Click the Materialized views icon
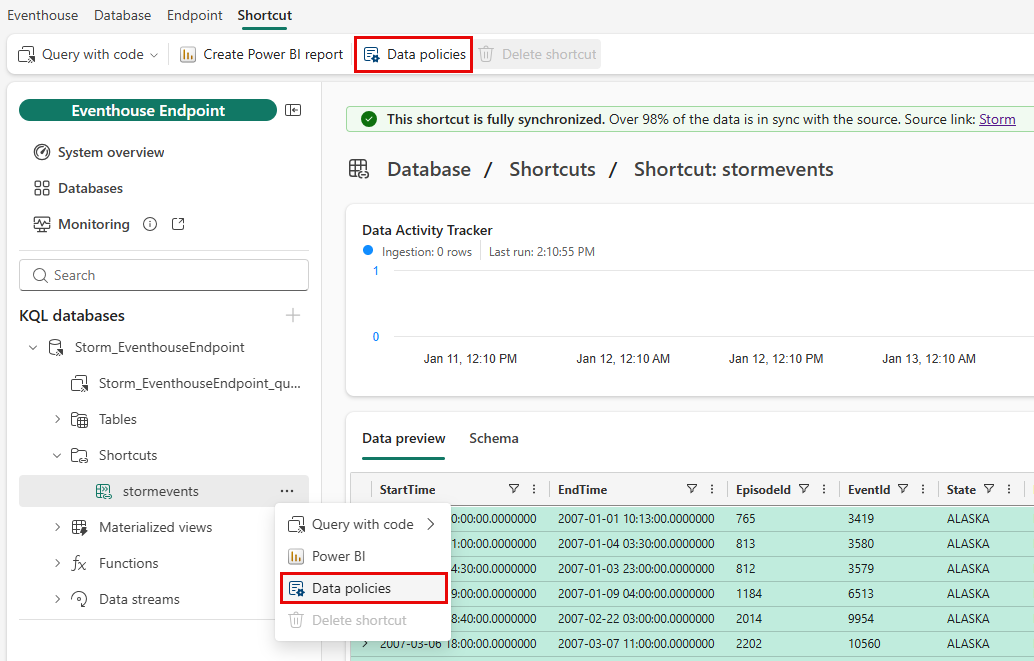The image size is (1034, 661). point(79,527)
